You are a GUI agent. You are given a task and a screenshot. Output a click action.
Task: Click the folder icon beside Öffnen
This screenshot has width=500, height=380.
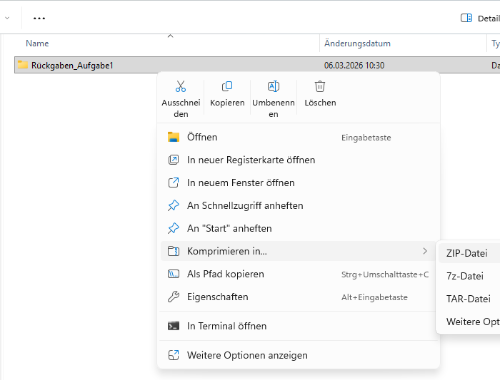point(173,137)
